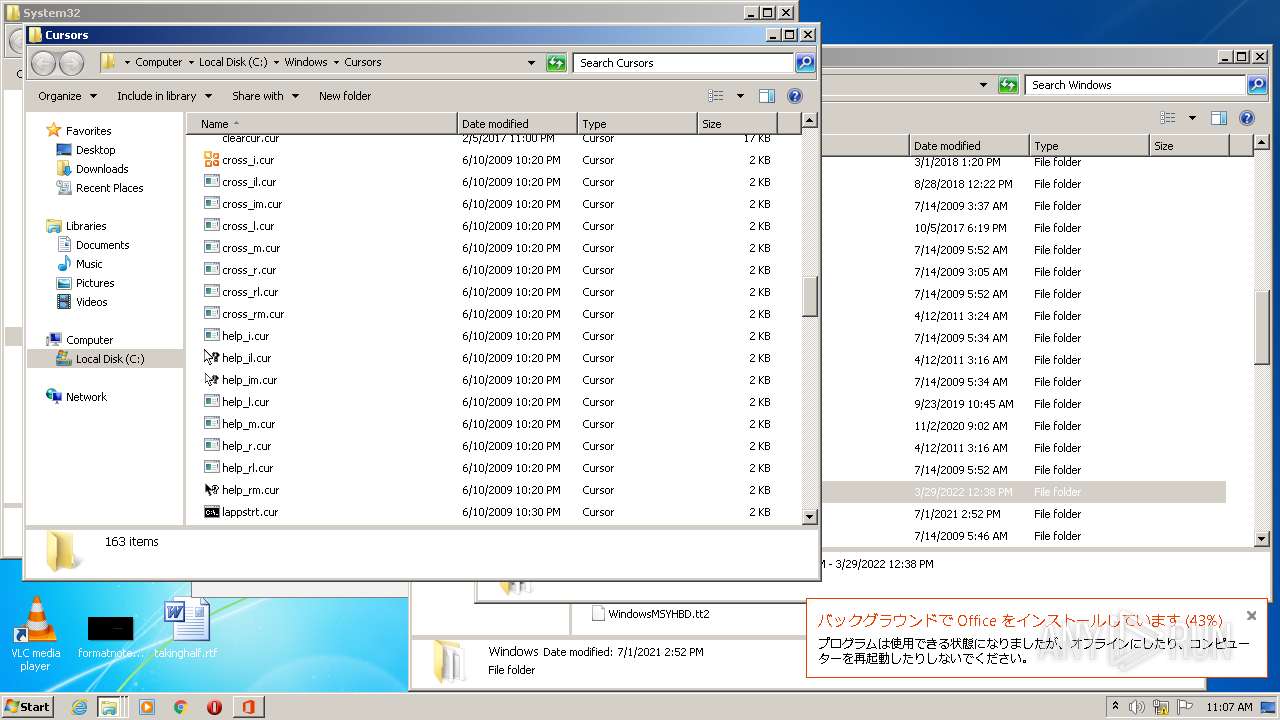1280x720 pixels.
Task: Click New folder button
Action: tap(345, 96)
